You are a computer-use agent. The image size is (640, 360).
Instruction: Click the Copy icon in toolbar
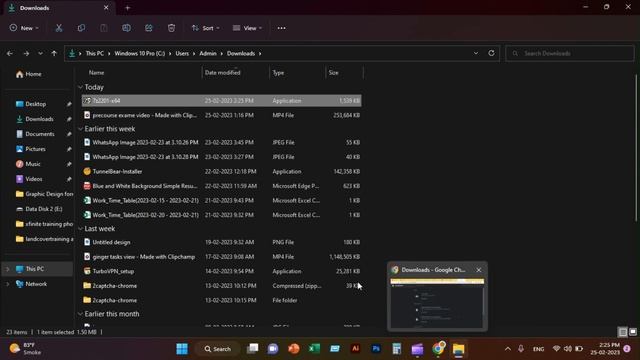click(x=81, y=28)
